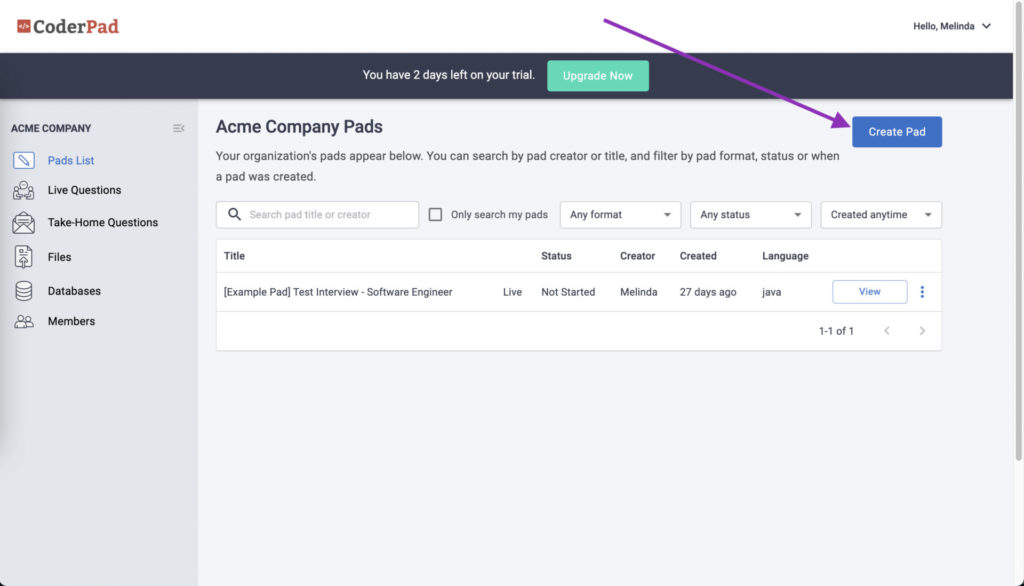The height and width of the screenshot is (586, 1024).
Task: Click the CoderPad logo
Action: [68, 26]
